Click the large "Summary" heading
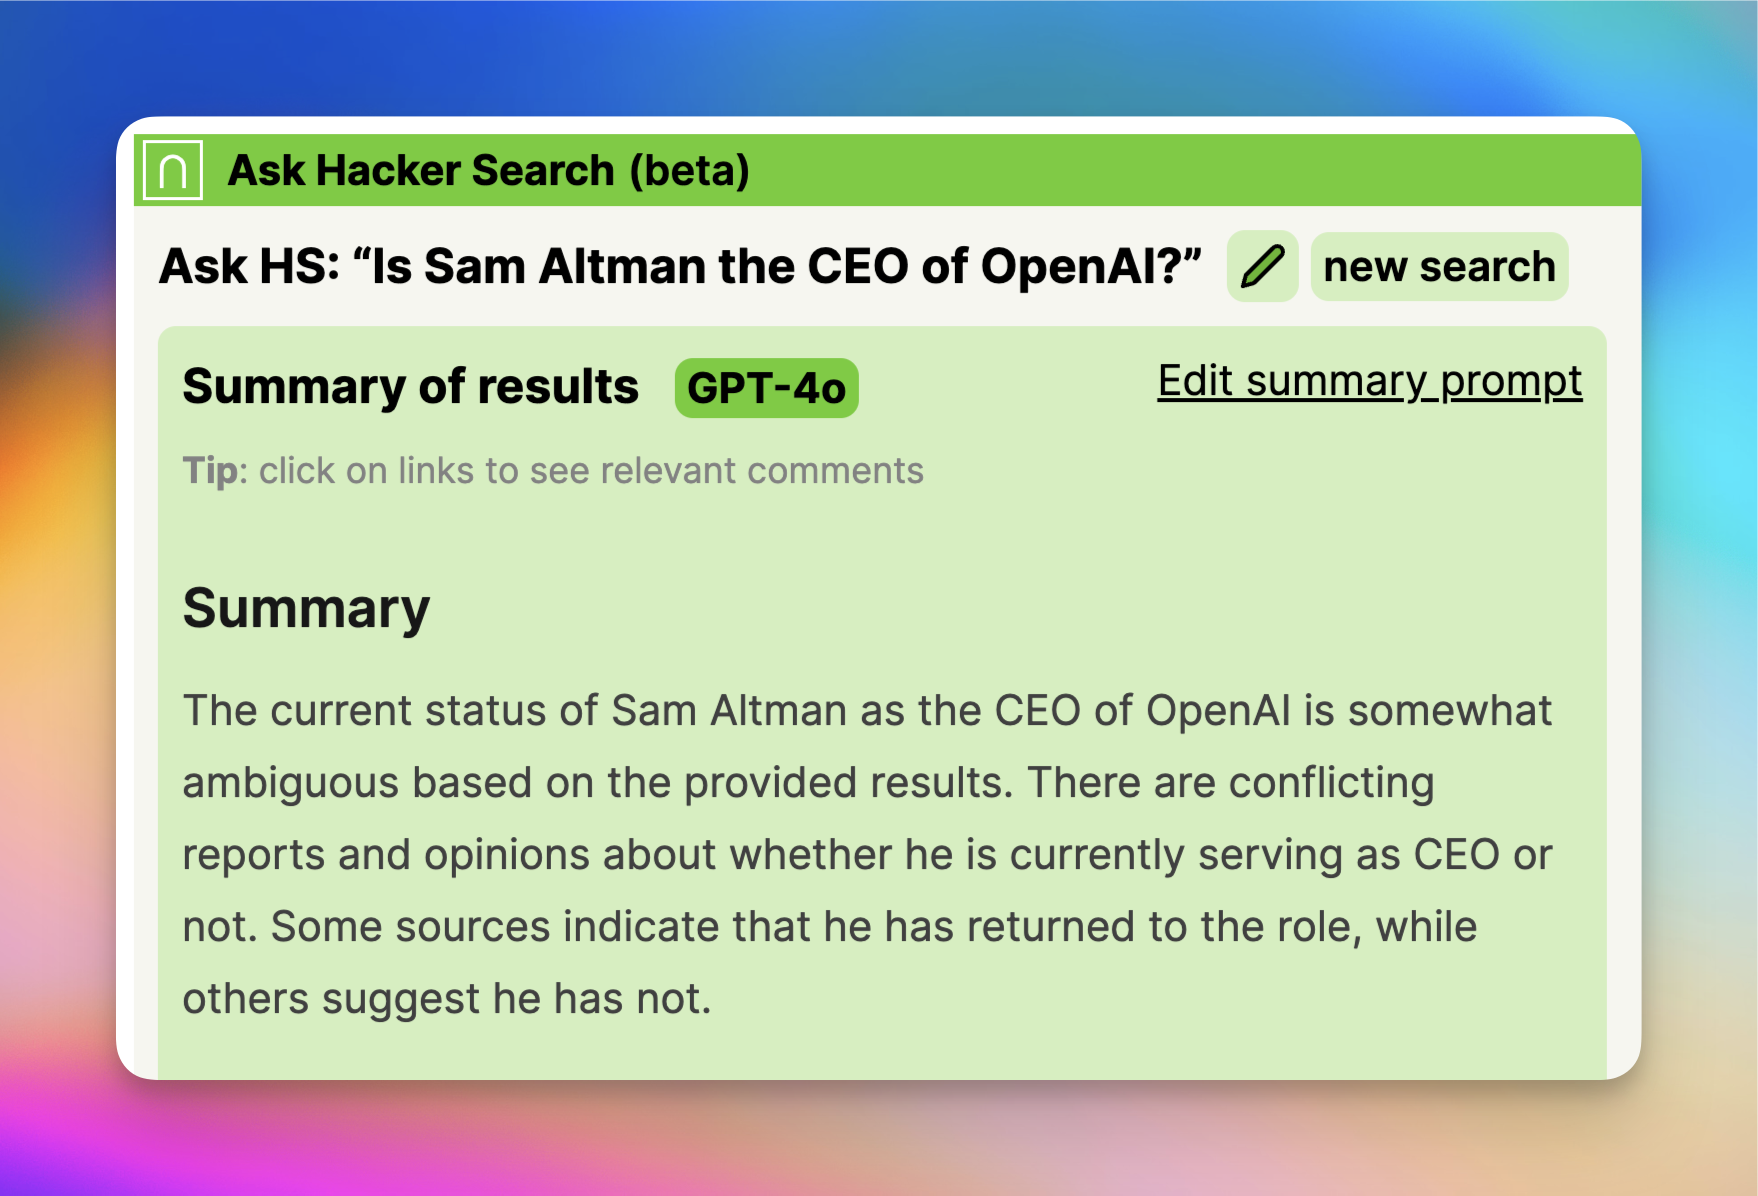 pos(306,608)
